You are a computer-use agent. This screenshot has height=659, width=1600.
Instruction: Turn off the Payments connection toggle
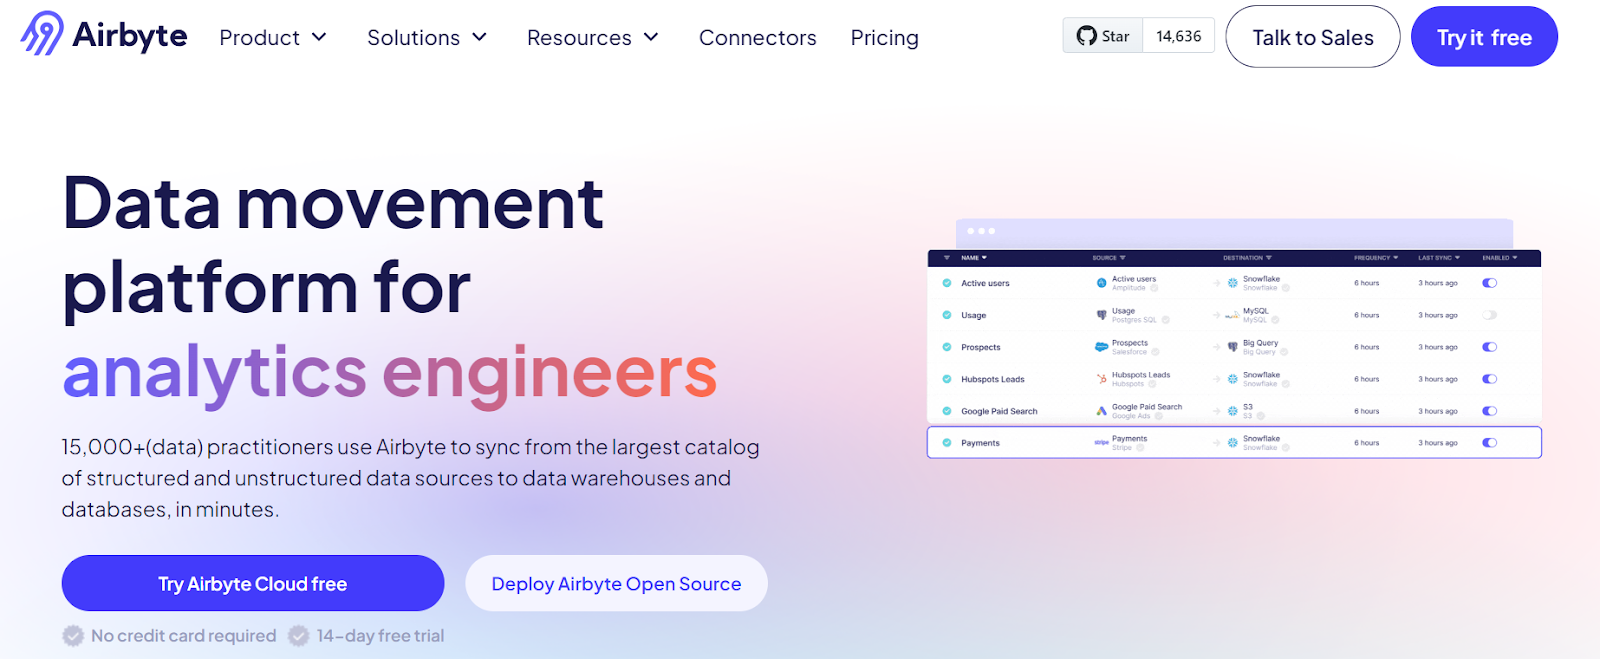1490,442
